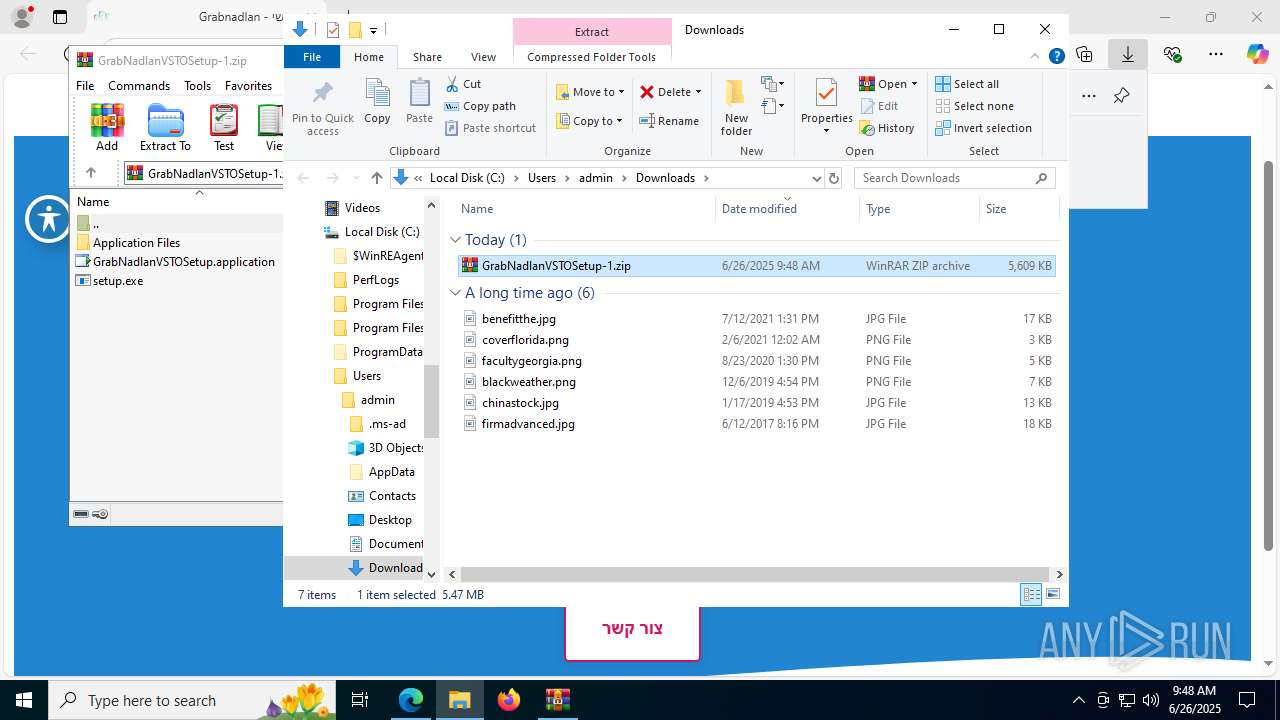Switch to the View tab
This screenshot has width=1280, height=720.
(x=483, y=57)
